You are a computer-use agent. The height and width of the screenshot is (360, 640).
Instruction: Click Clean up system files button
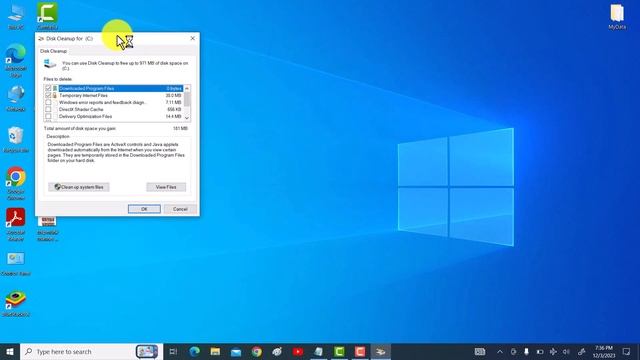79,187
